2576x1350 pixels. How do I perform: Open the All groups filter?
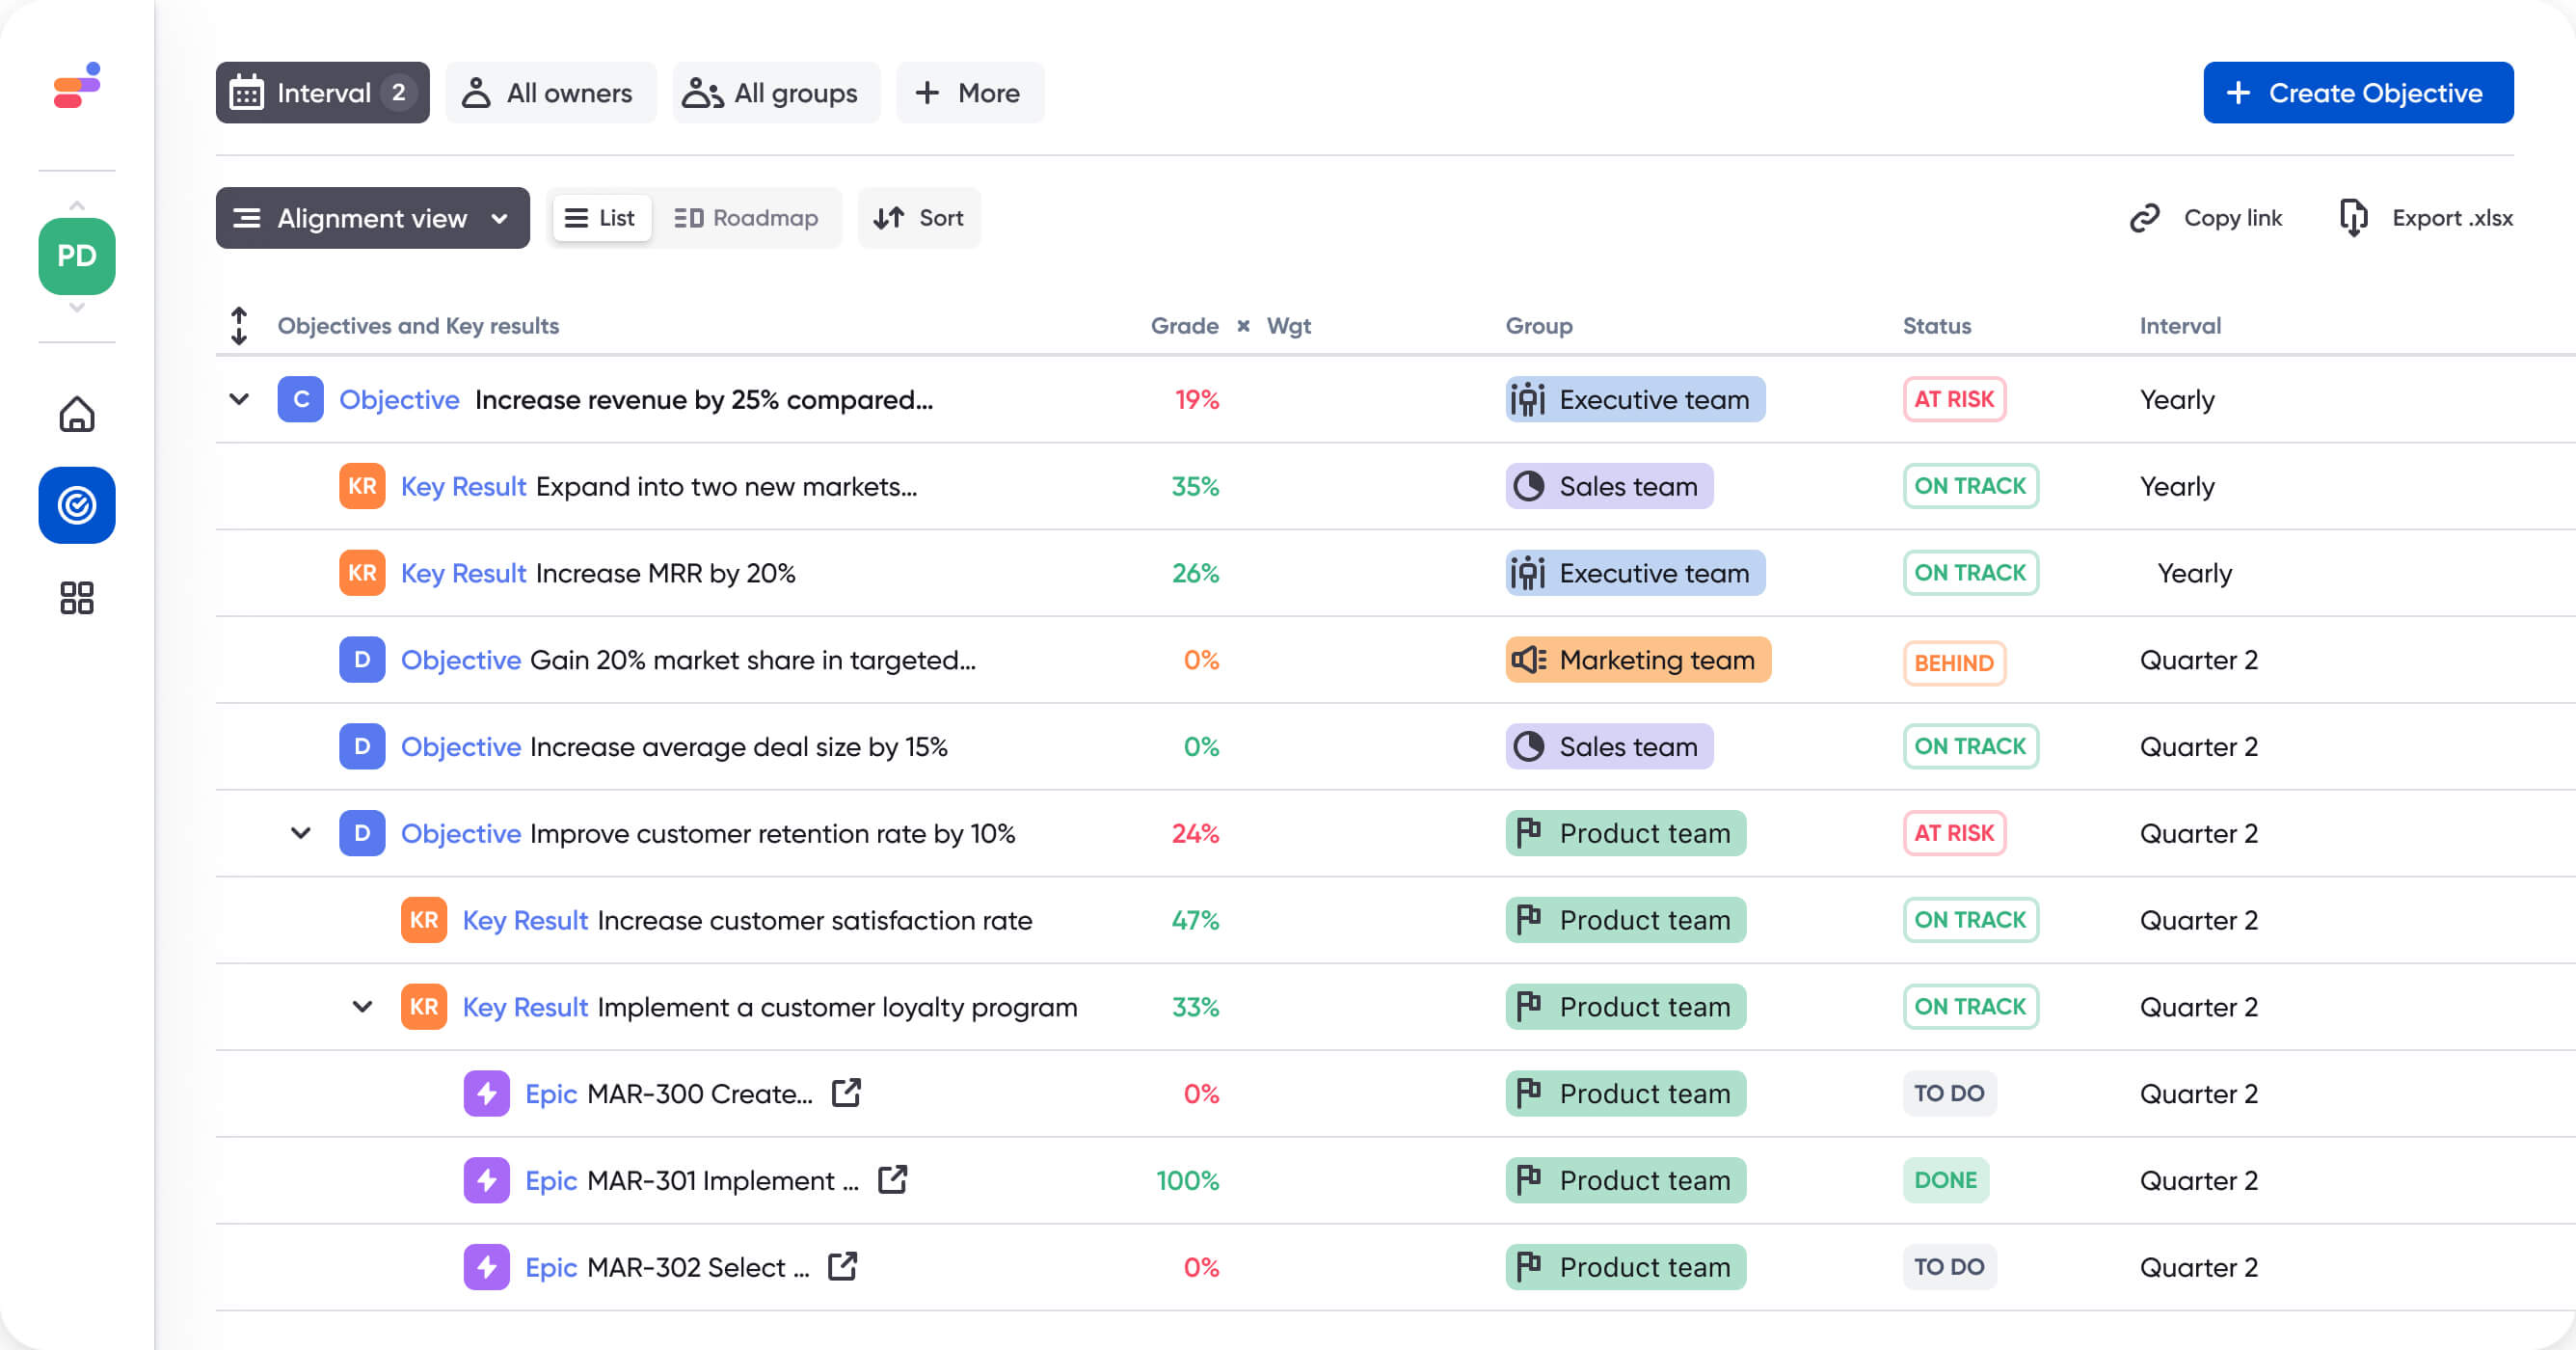coord(772,93)
